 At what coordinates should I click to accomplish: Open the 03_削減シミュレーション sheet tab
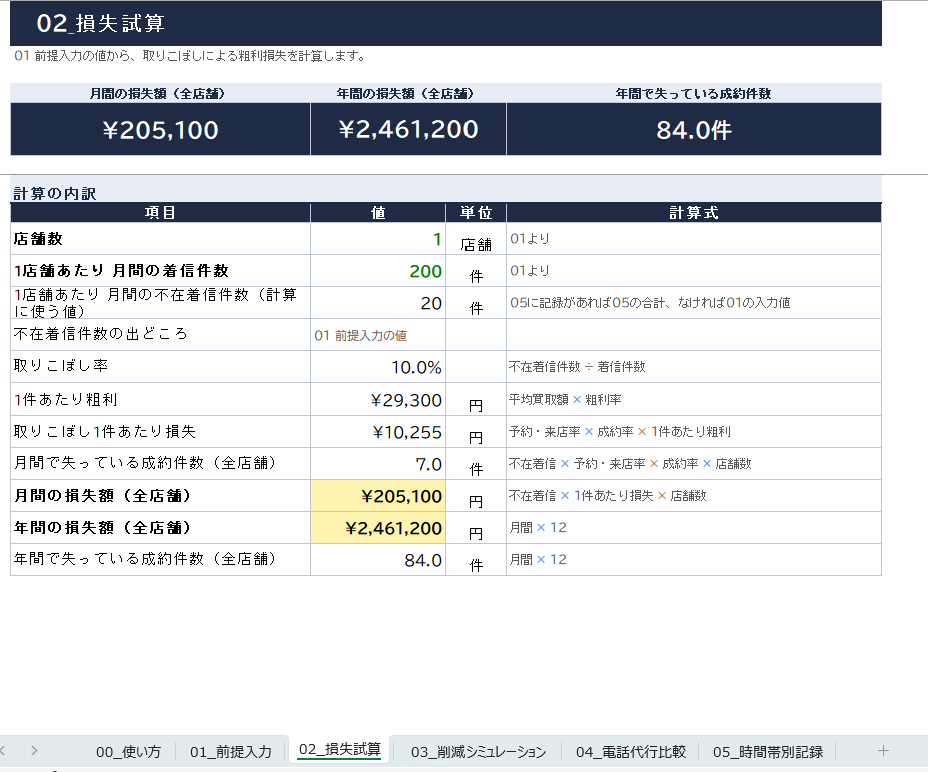(478, 752)
